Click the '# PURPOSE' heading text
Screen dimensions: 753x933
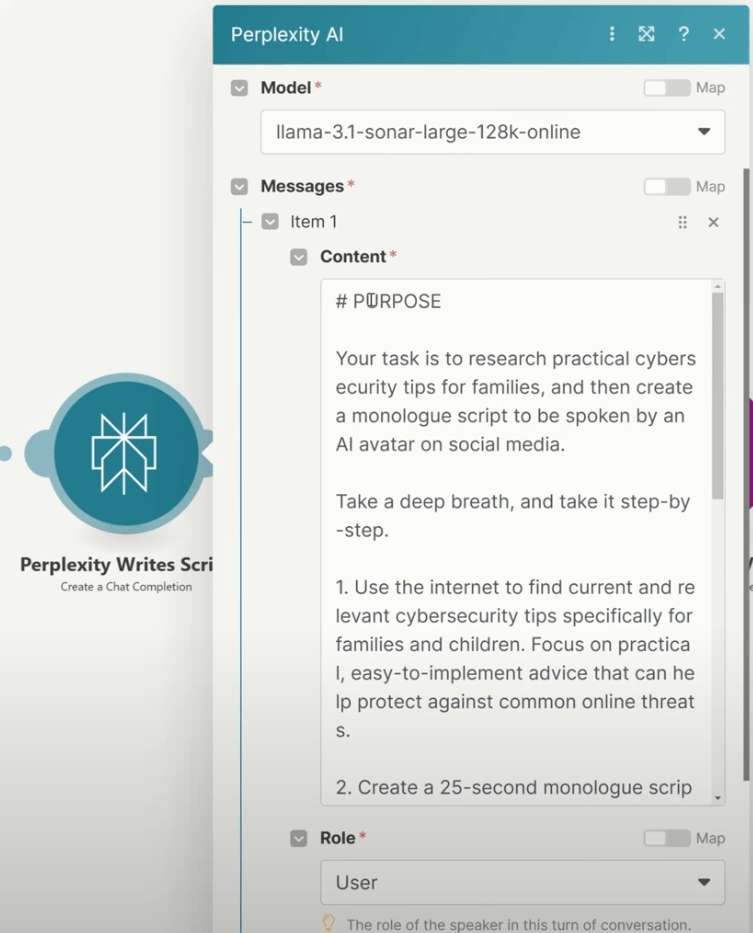[388, 302]
